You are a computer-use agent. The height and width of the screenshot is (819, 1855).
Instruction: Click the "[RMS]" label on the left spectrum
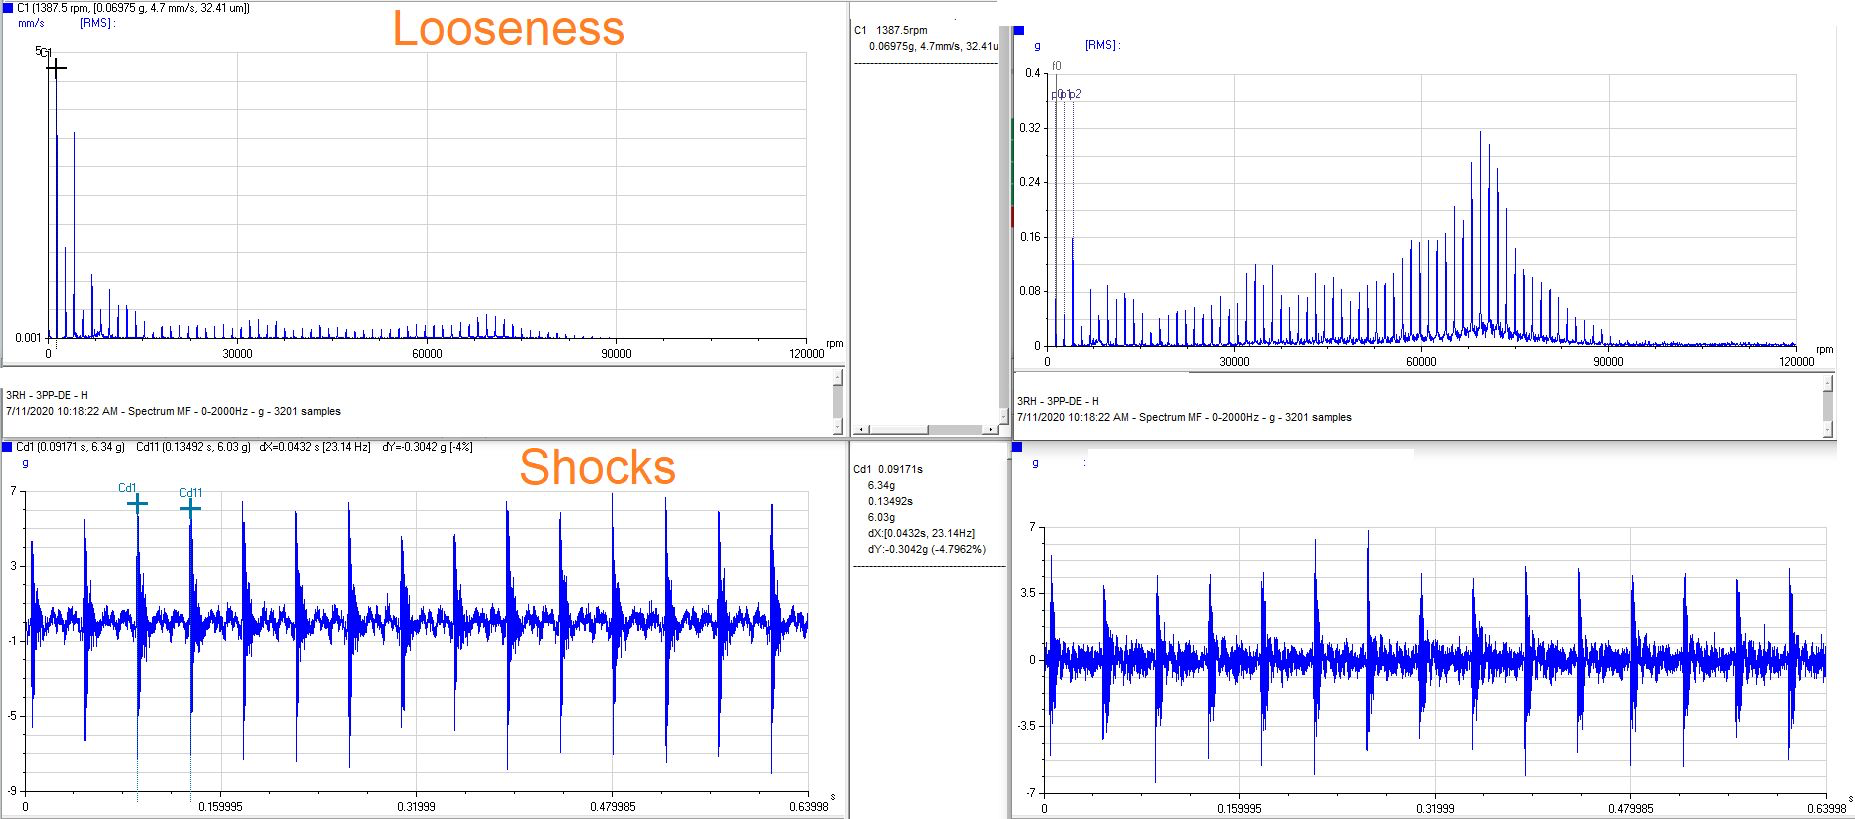(x=97, y=23)
